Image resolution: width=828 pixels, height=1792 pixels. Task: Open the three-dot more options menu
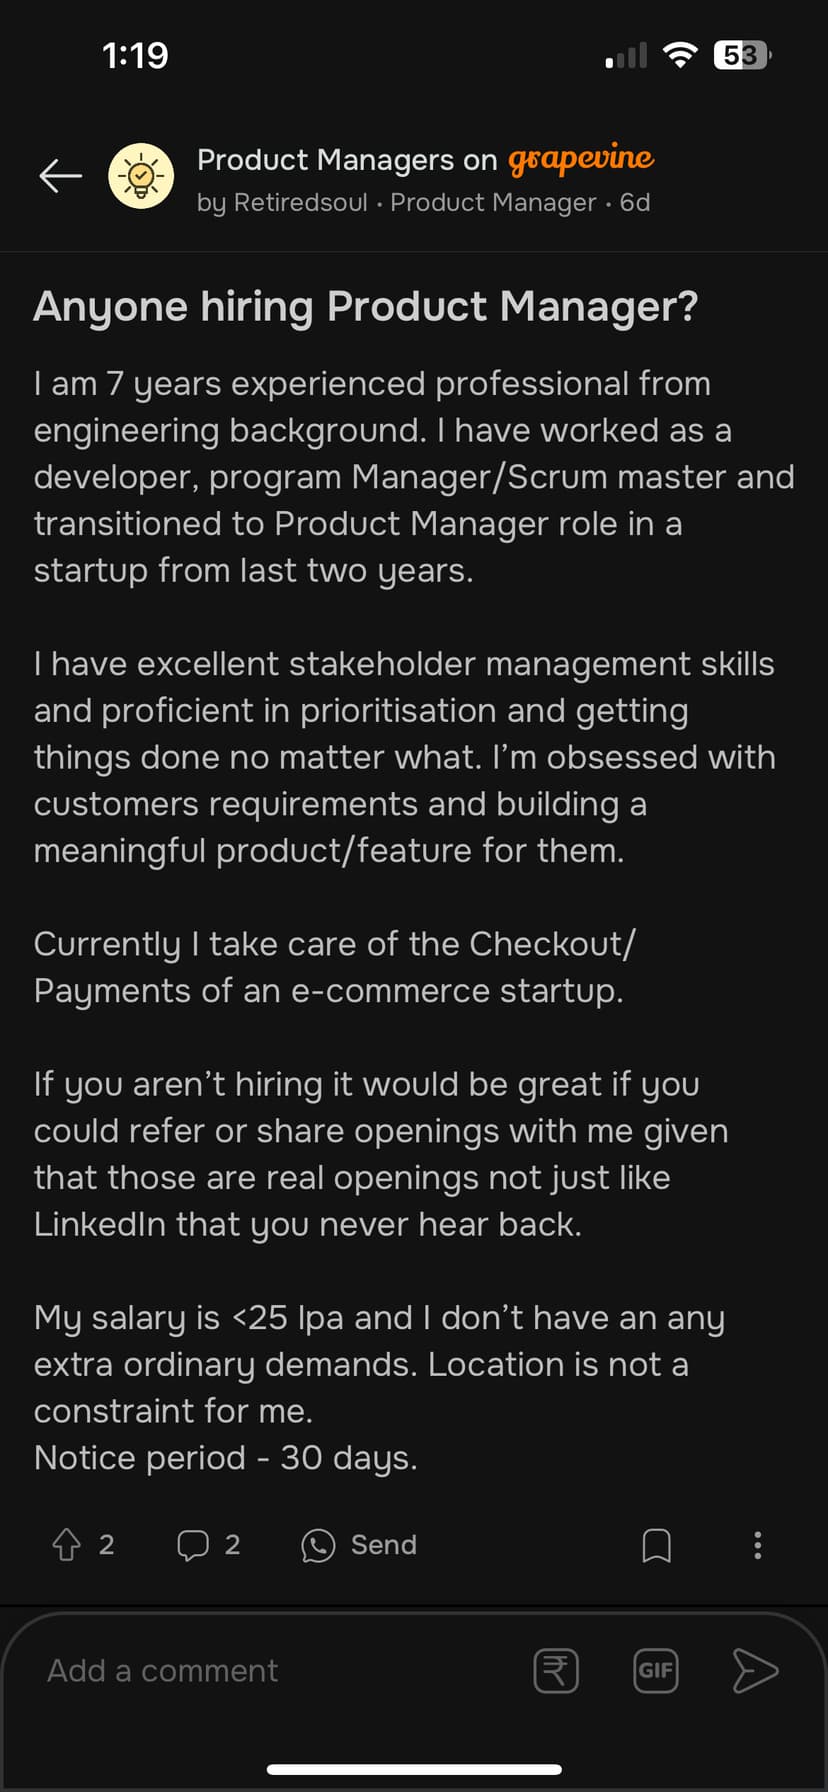[x=757, y=1545]
